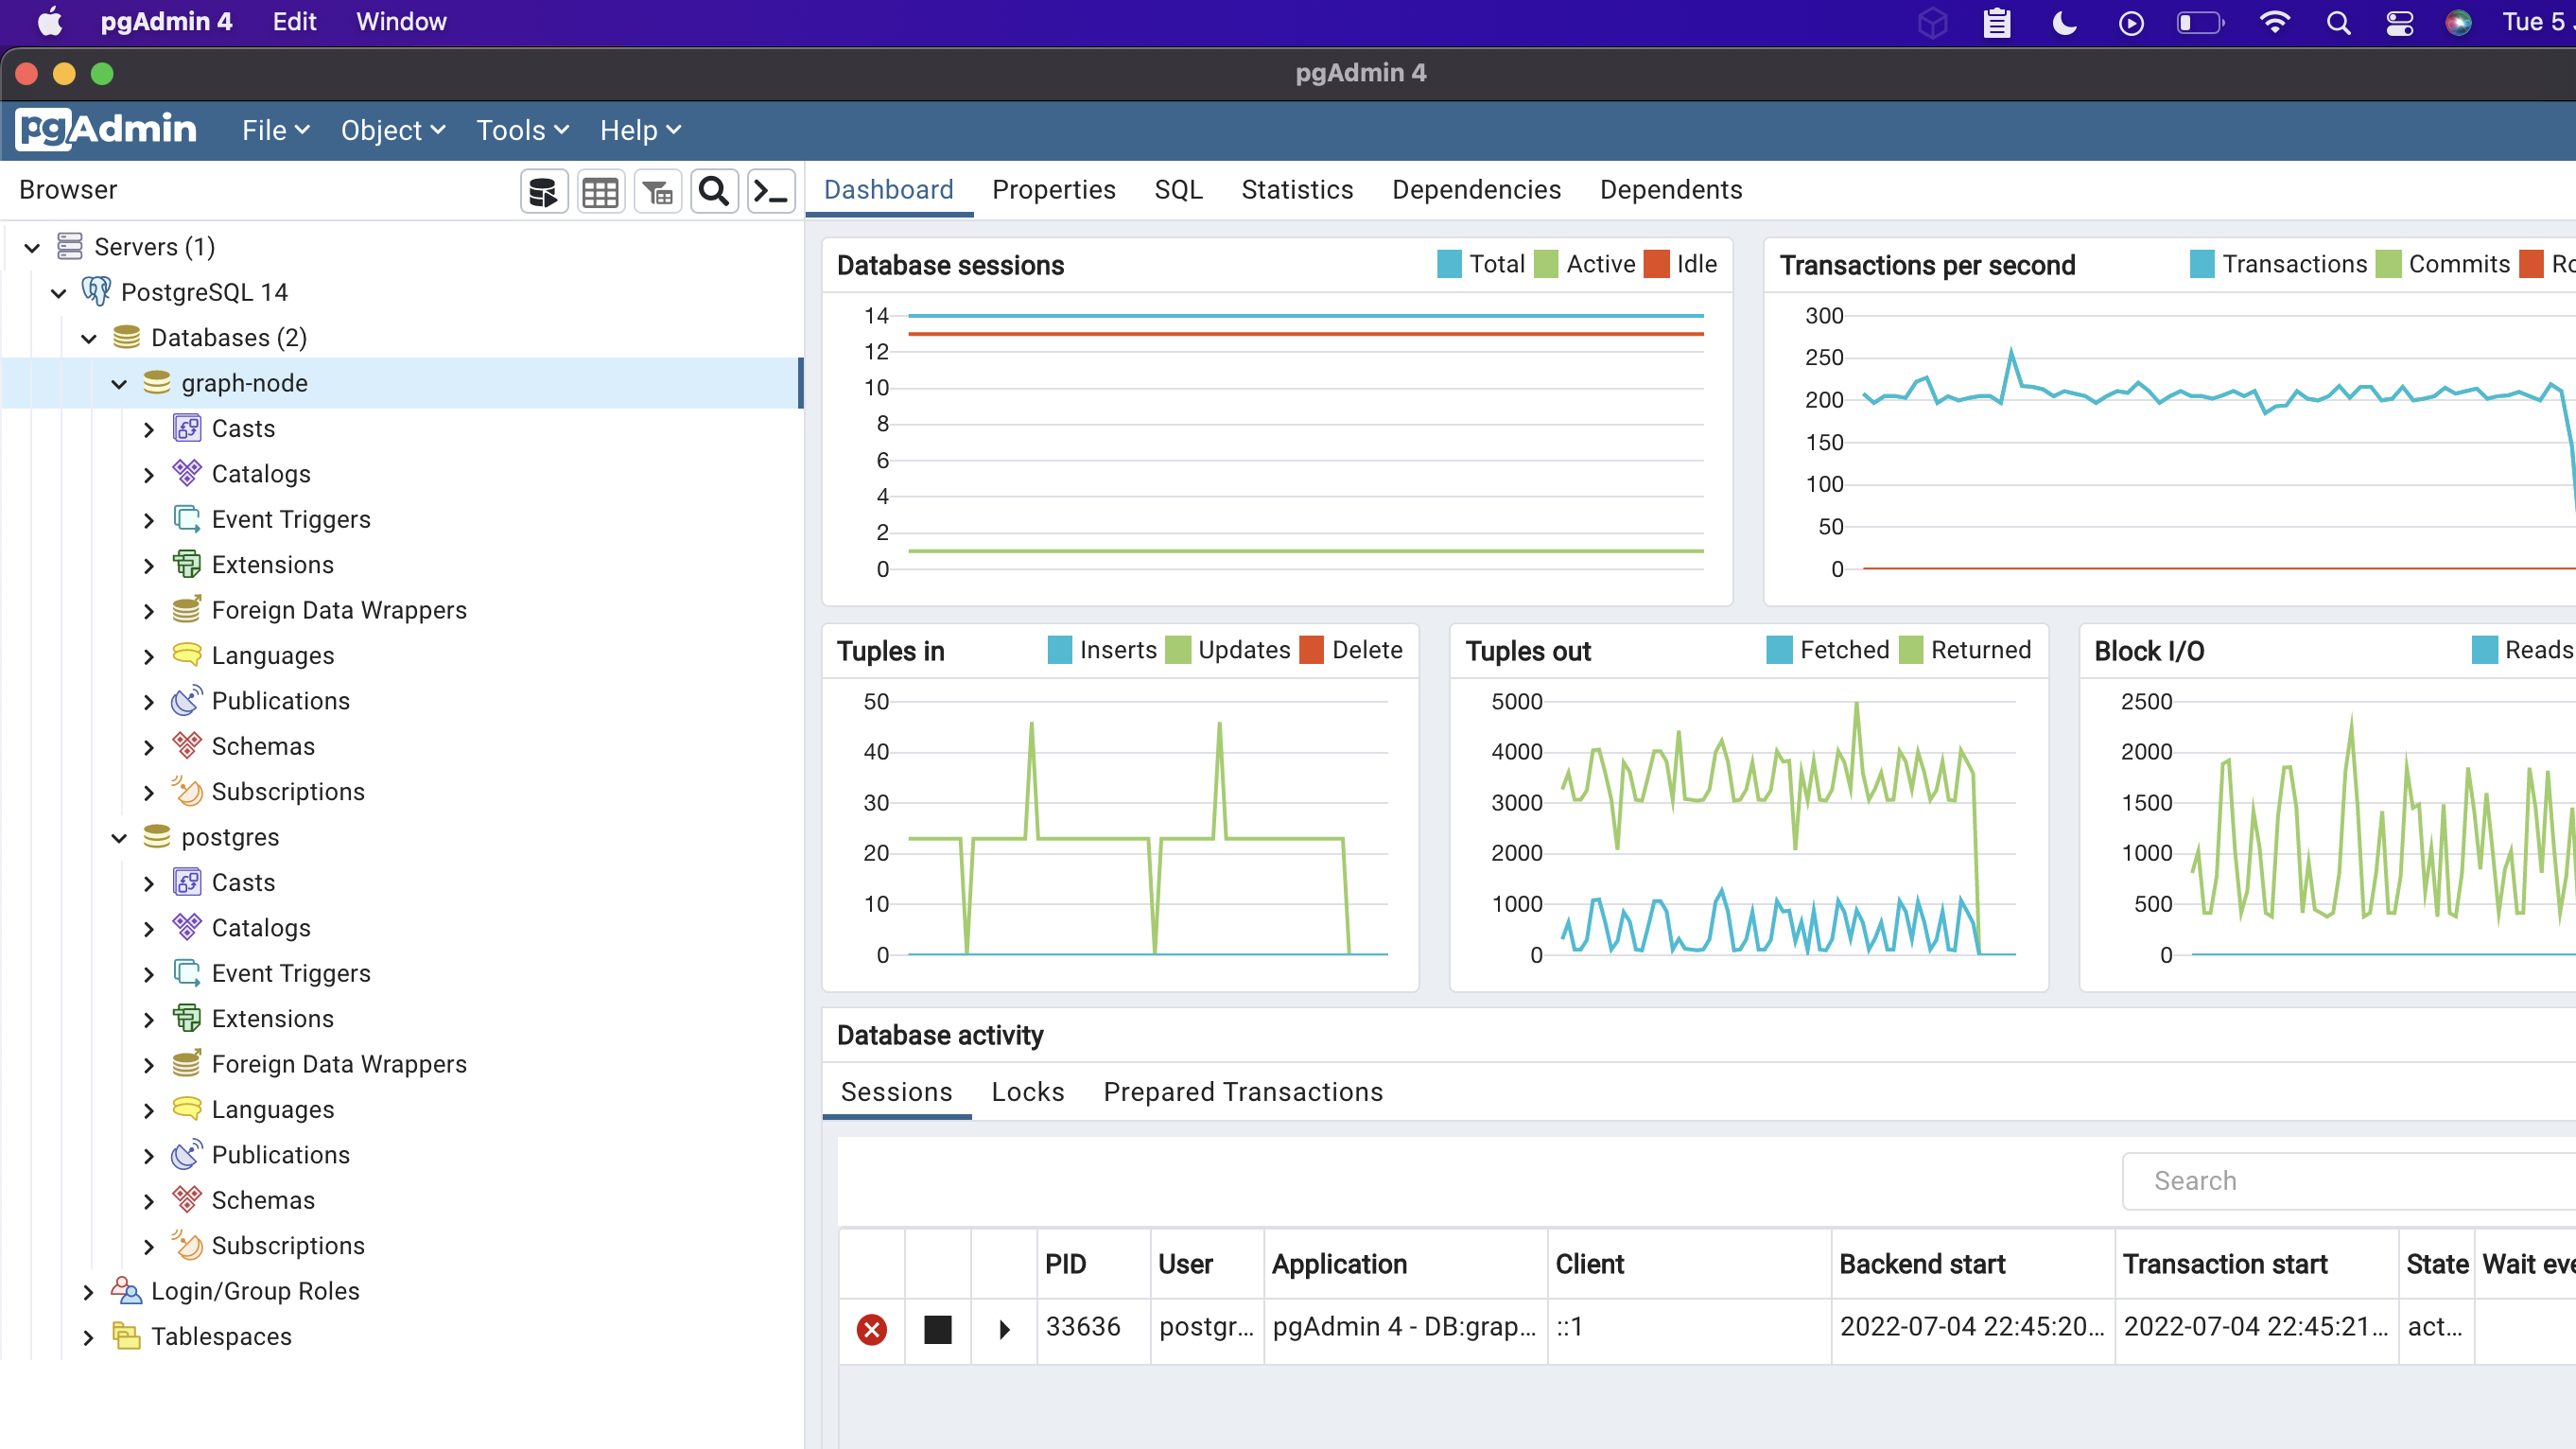Launch the PSQL Tool terminal icon
2576x1449 pixels.
click(x=771, y=191)
